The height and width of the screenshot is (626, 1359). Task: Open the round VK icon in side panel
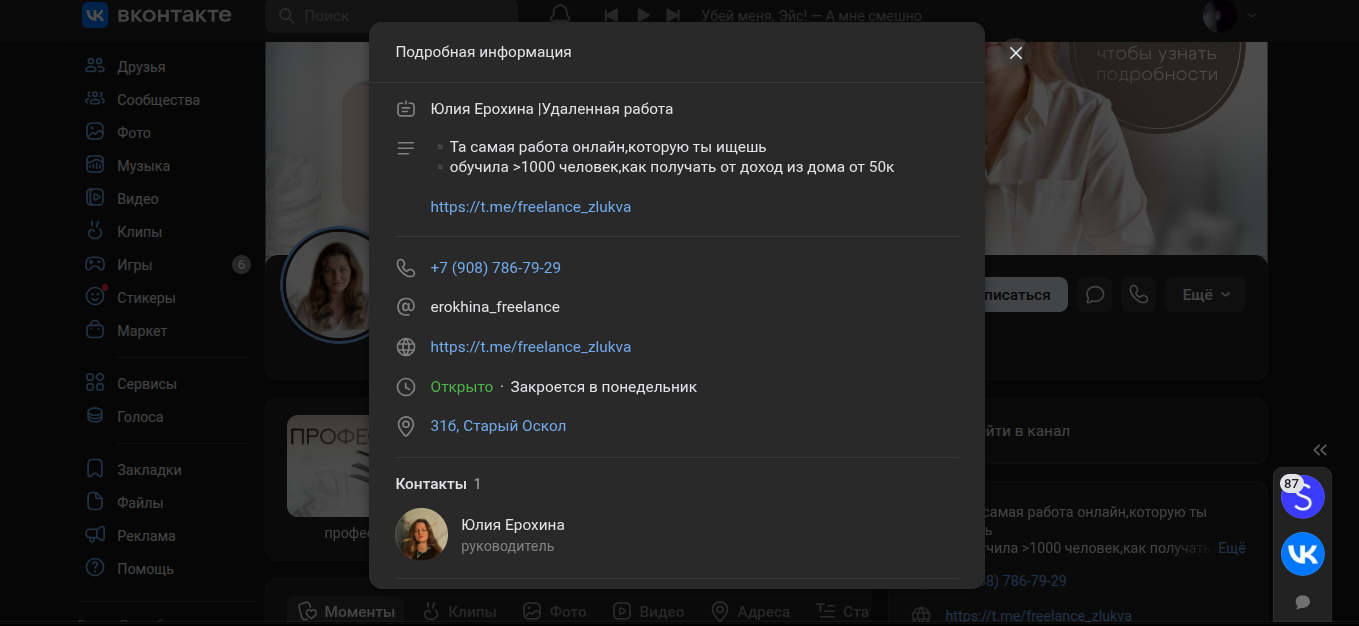pos(1302,554)
